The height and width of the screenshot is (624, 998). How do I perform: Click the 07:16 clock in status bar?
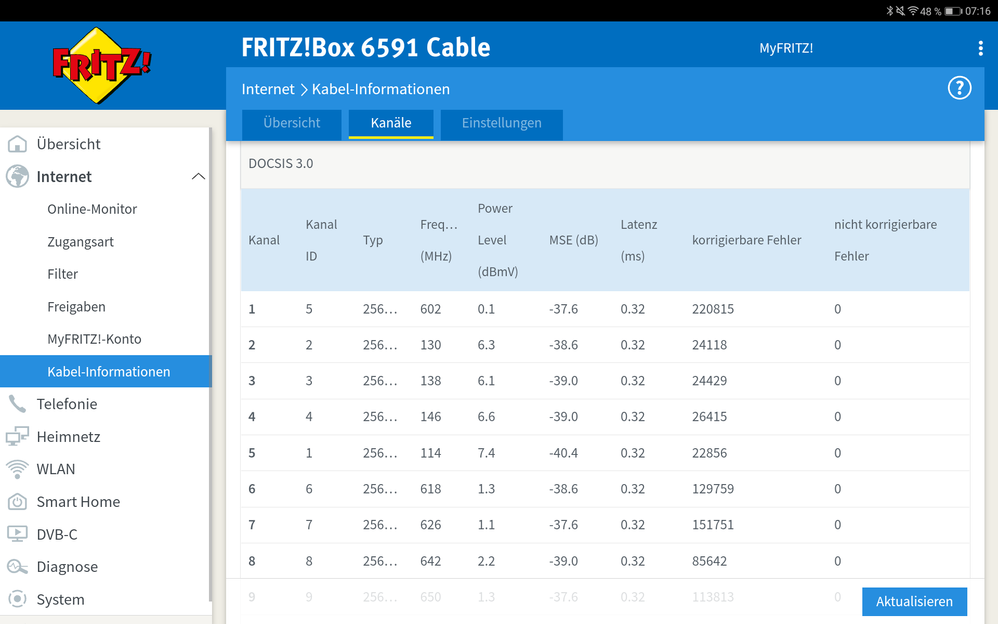(978, 11)
